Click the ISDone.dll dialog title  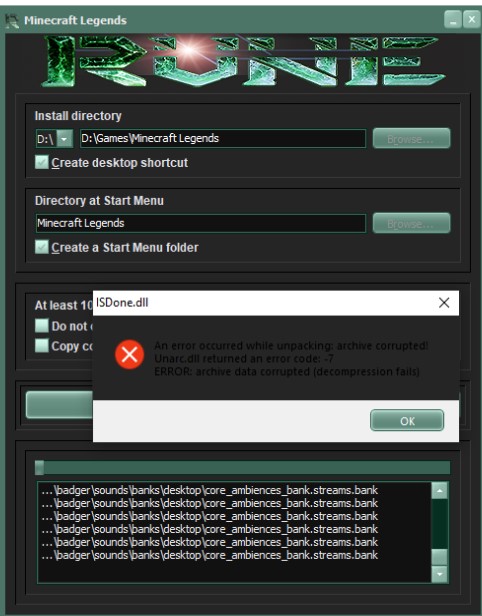[122, 302]
